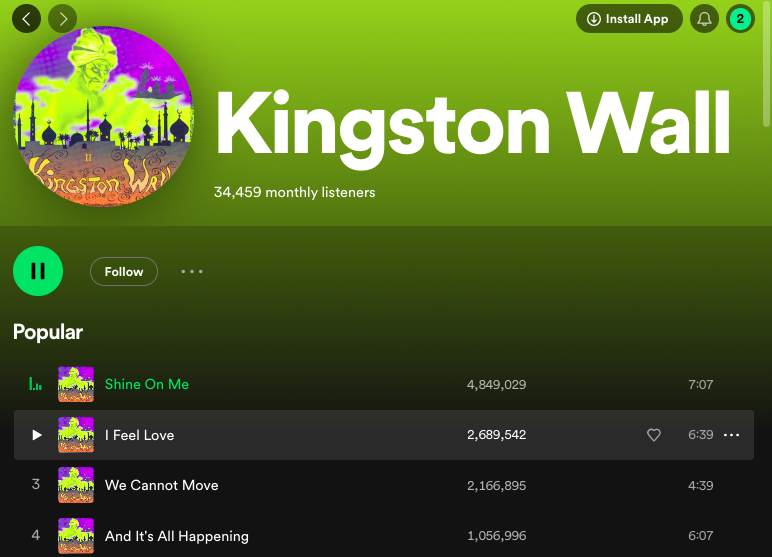Viewport: 772px width, 557px height.
Task: Click the Popular section heading
Action: pos(48,332)
